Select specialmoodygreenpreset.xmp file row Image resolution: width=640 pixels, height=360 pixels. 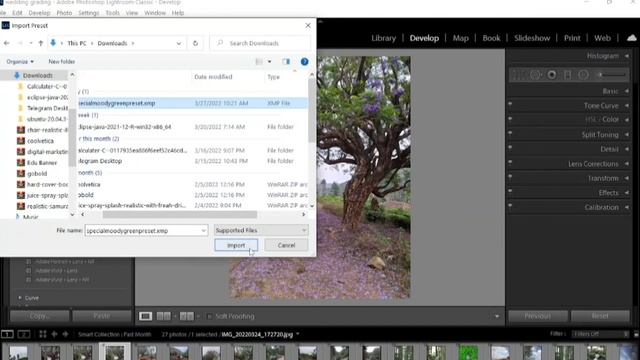pos(192,103)
